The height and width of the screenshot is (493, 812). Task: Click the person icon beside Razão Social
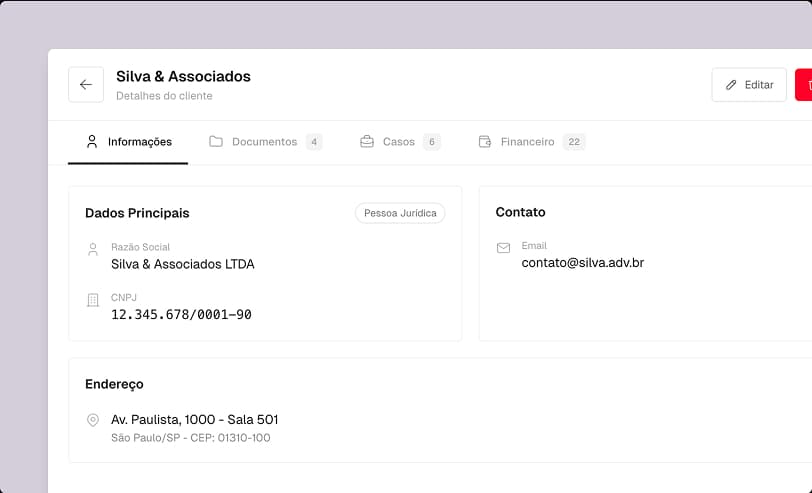point(93,249)
